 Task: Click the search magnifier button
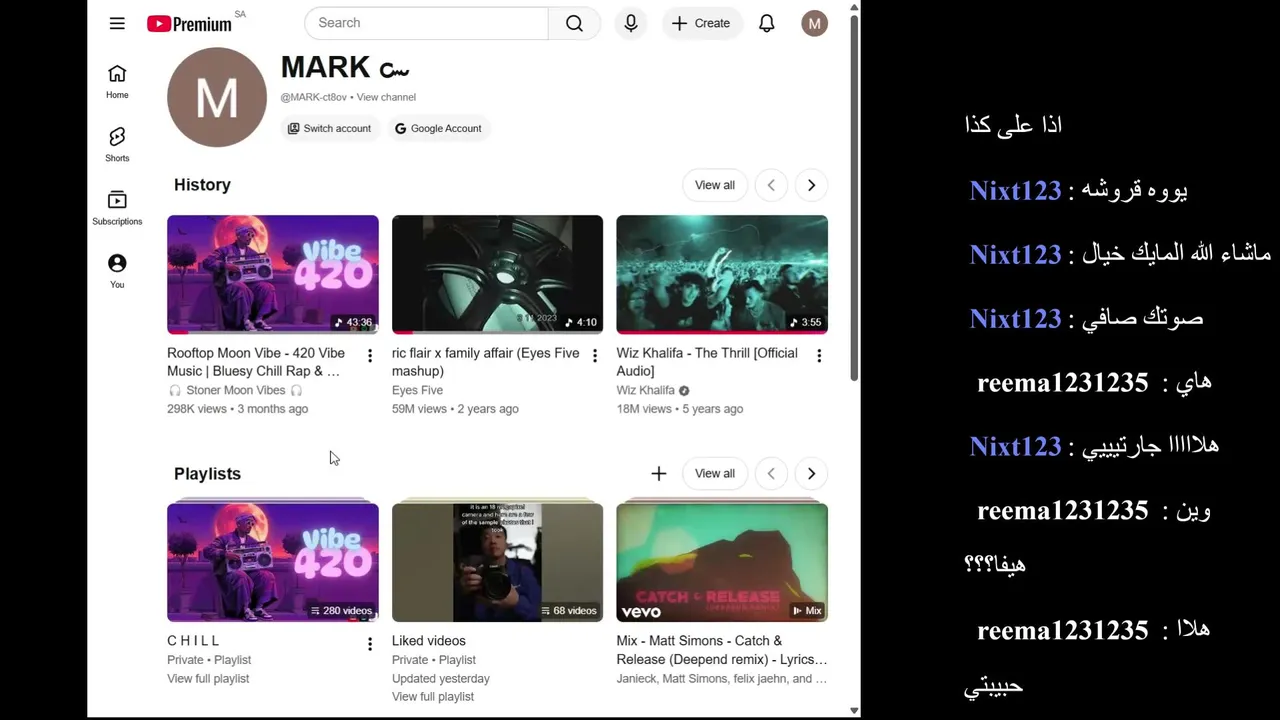pyautogui.click(x=574, y=23)
